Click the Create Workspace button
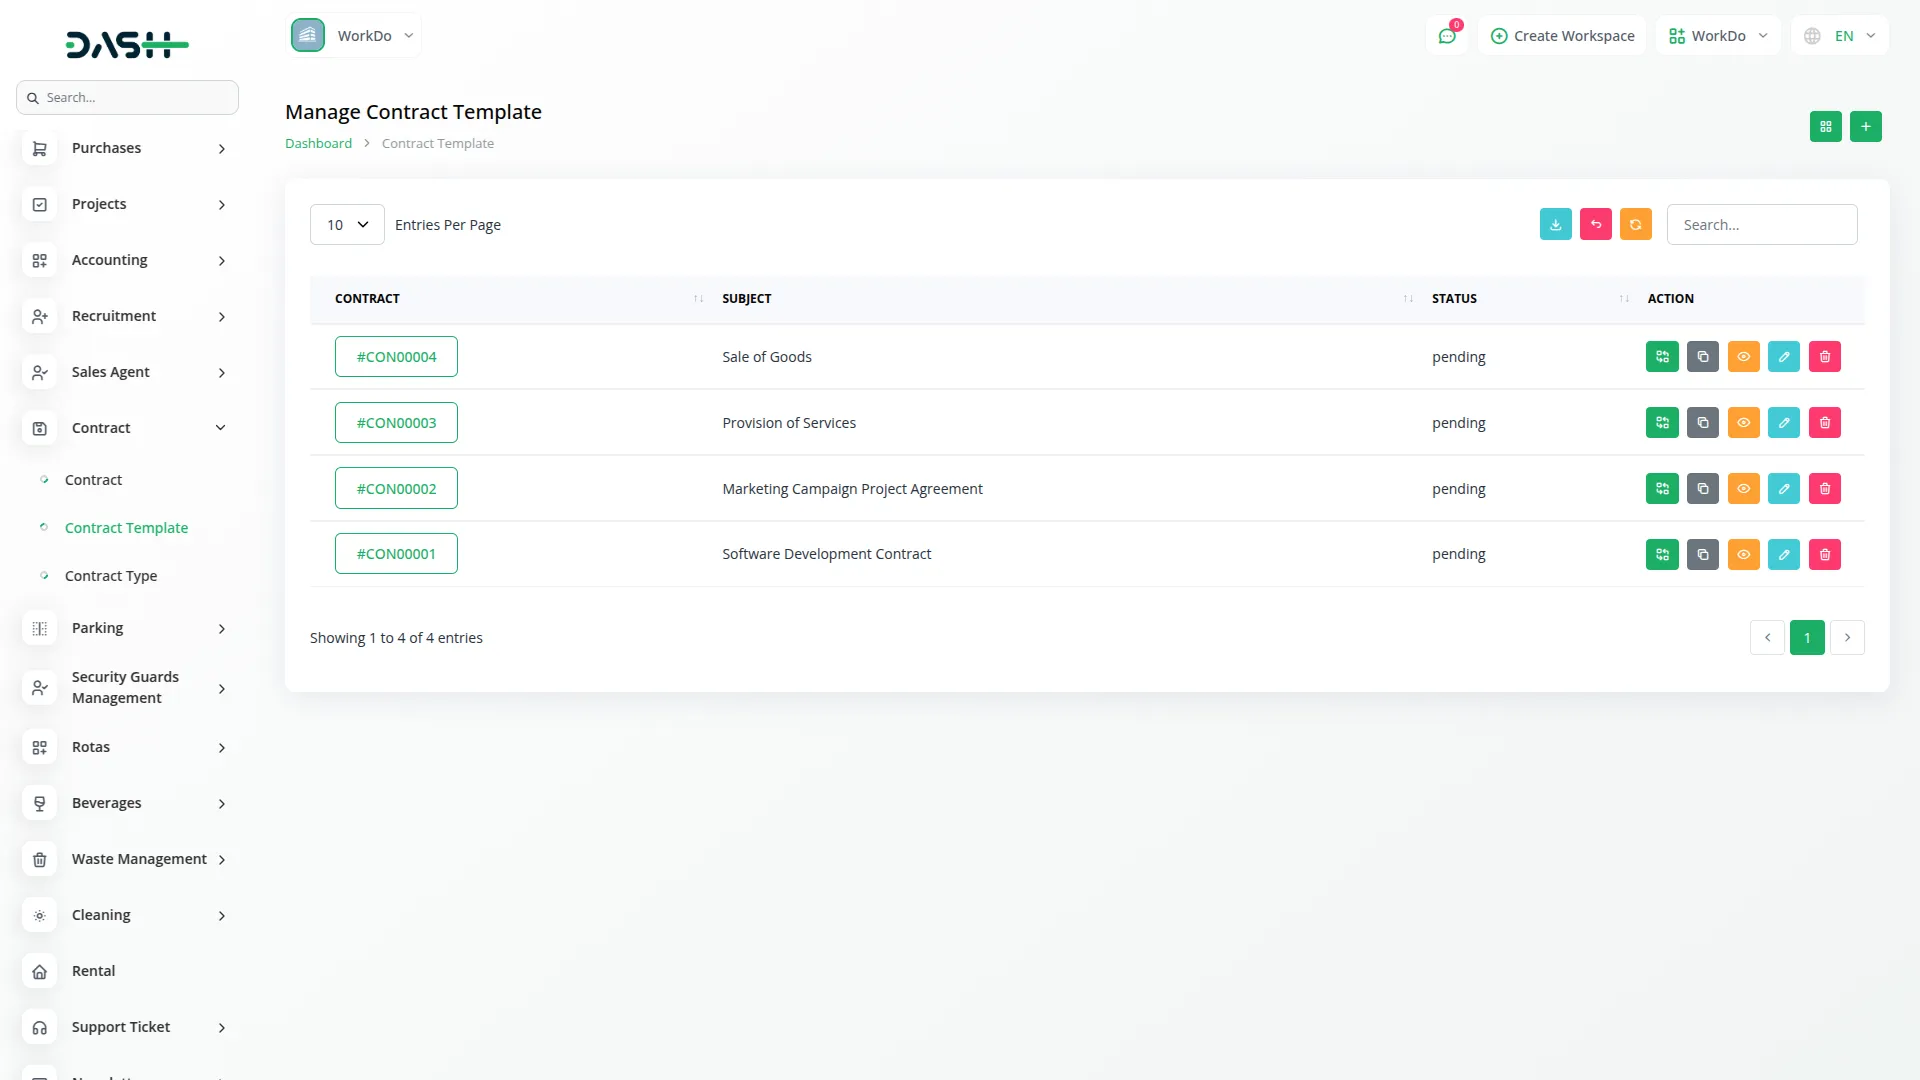Image resolution: width=1920 pixels, height=1080 pixels. [x=1562, y=35]
